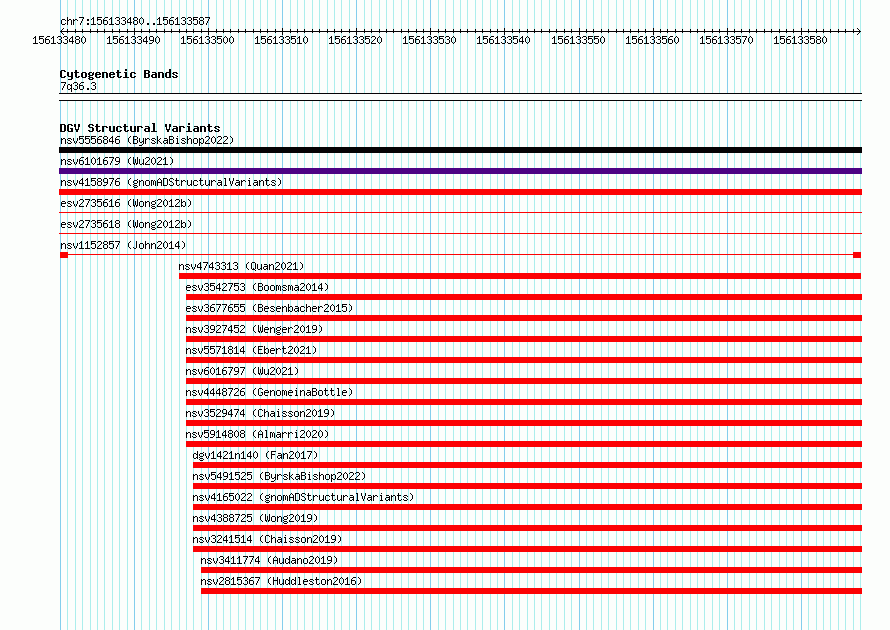Click nsv3411774 (Audano2019) label
Viewport: 890px width, 630px height.
[269, 560]
